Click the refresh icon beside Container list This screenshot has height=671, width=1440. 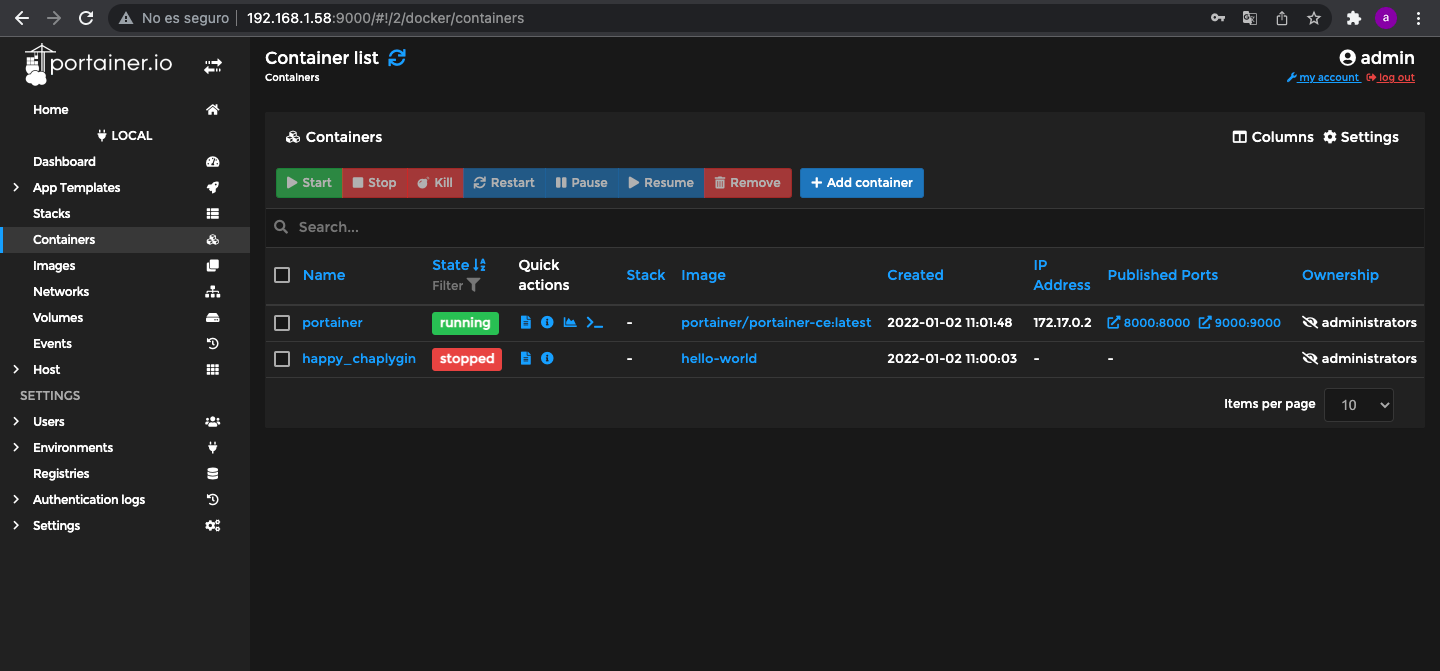(397, 58)
